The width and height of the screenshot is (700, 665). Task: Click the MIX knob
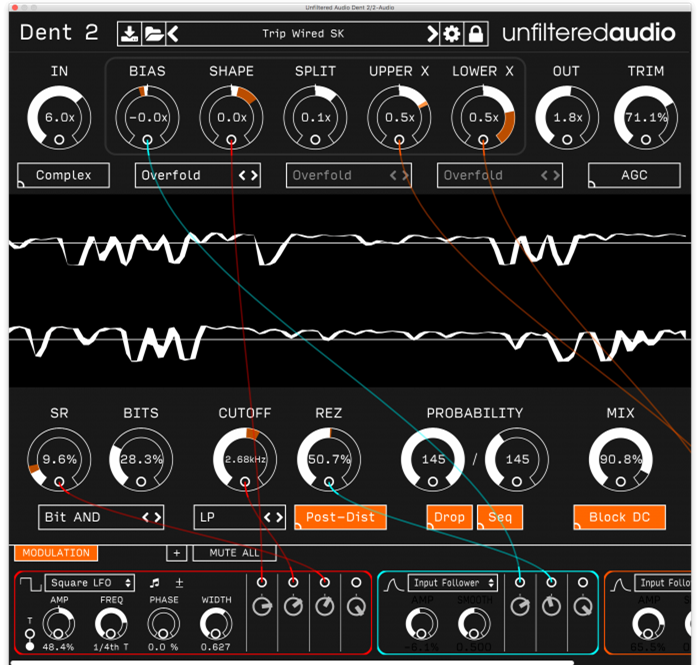click(x=621, y=459)
